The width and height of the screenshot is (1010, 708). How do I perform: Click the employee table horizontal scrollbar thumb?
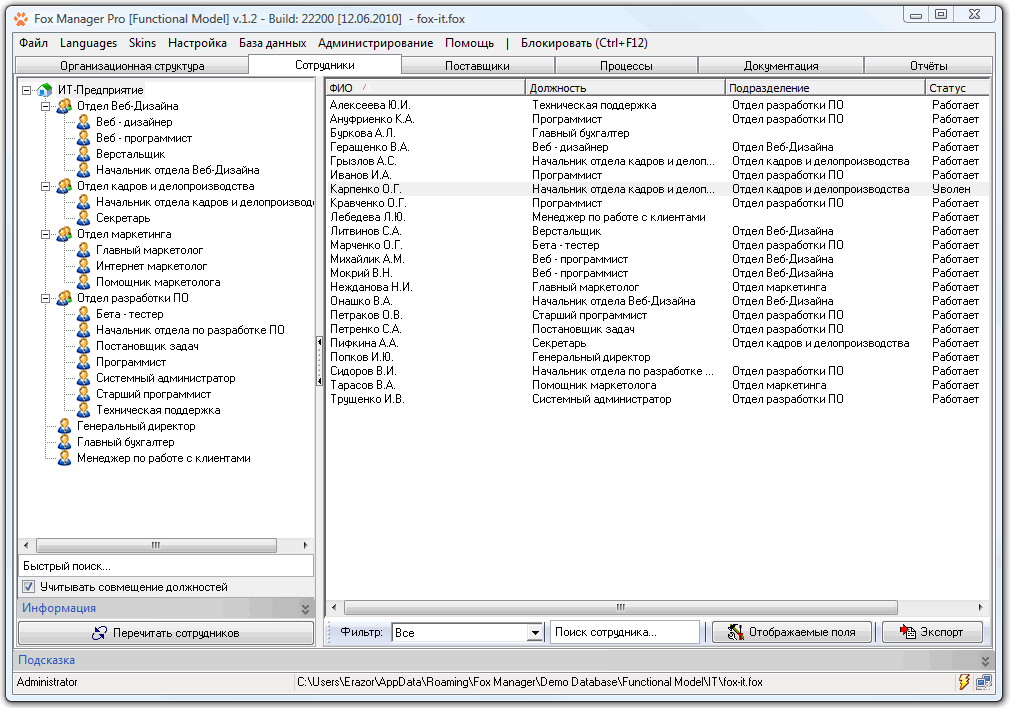[x=621, y=608]
